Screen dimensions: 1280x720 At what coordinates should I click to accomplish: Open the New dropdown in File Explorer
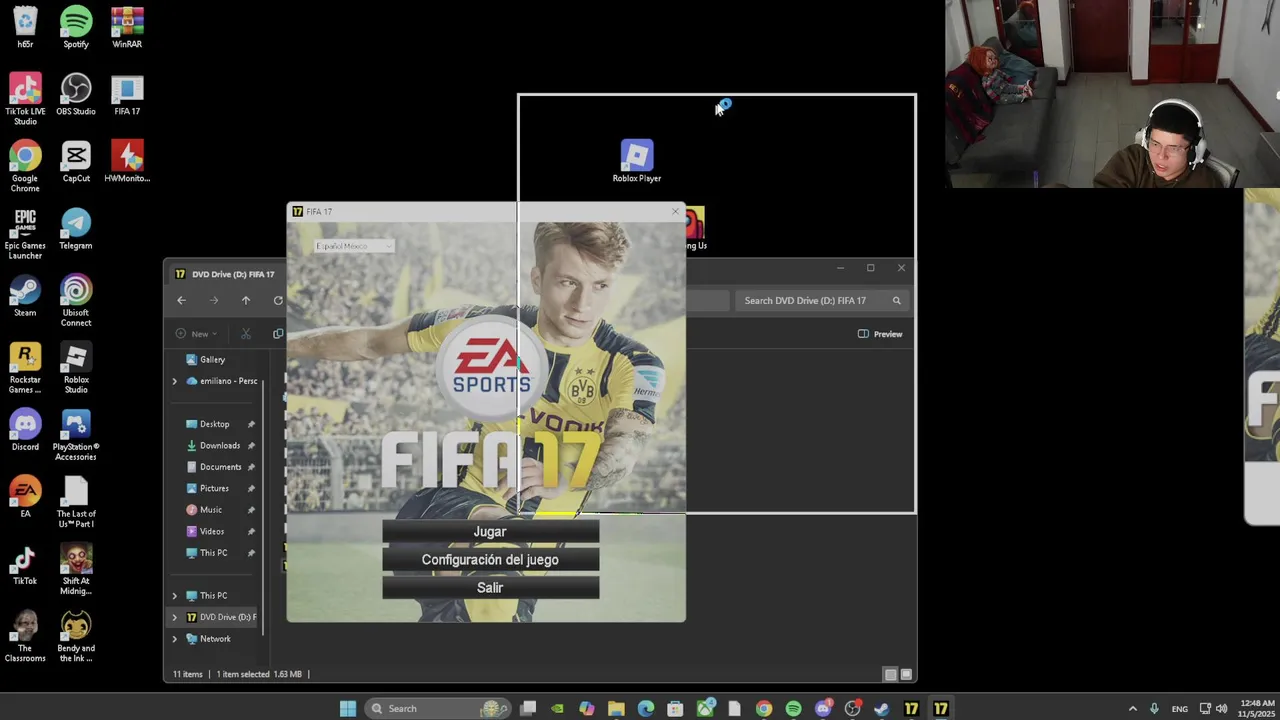pyautogui.click(x=196, y=334)
